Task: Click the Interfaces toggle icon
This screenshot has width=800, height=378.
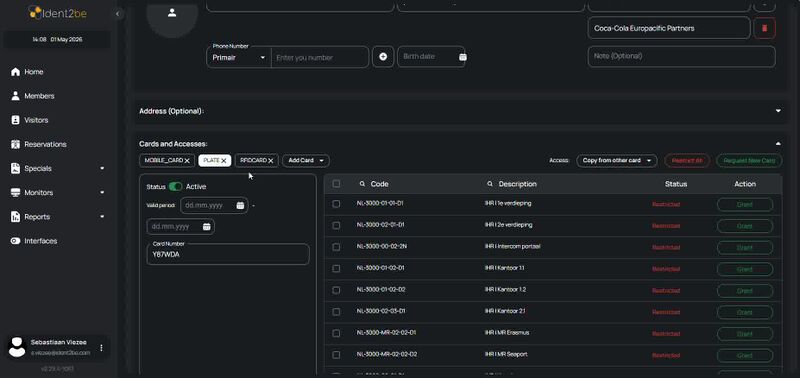Action: click(15, 241)
